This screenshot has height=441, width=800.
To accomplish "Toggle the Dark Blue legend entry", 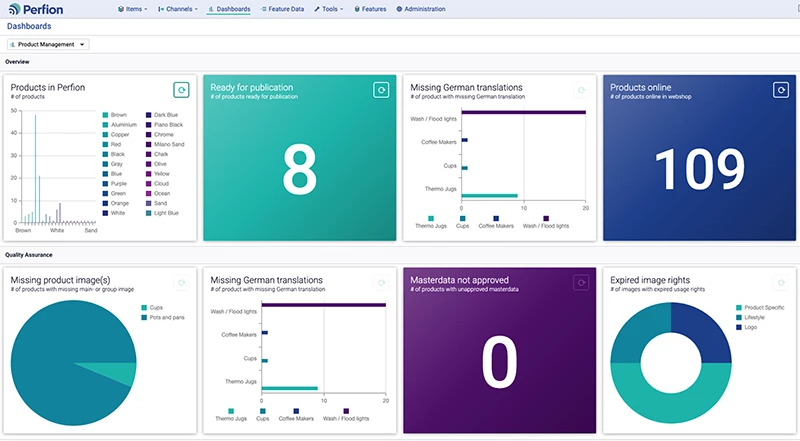I will [162, 115].
